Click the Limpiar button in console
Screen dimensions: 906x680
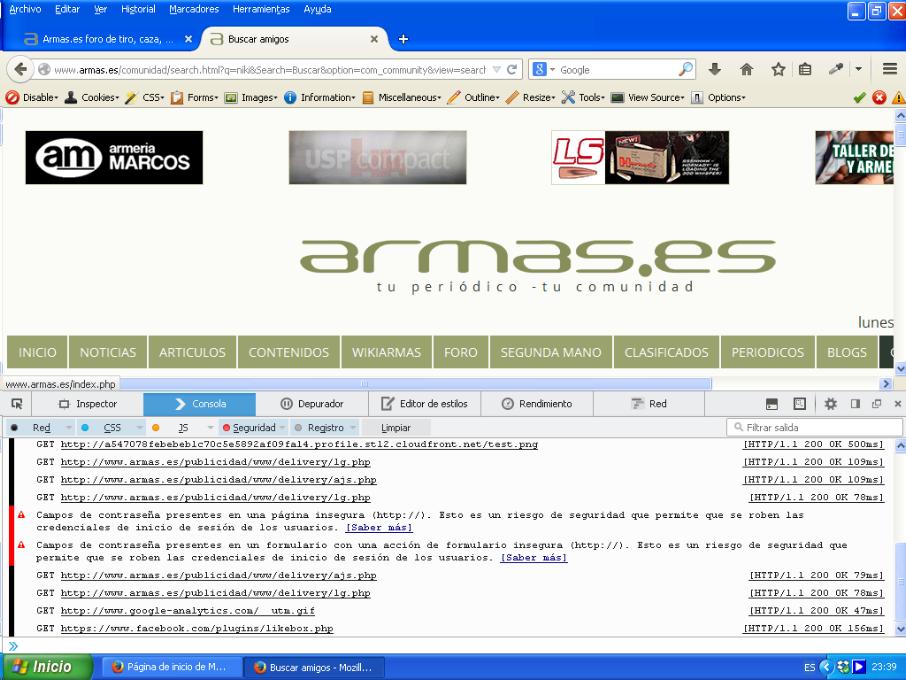(x=395, y=427)
